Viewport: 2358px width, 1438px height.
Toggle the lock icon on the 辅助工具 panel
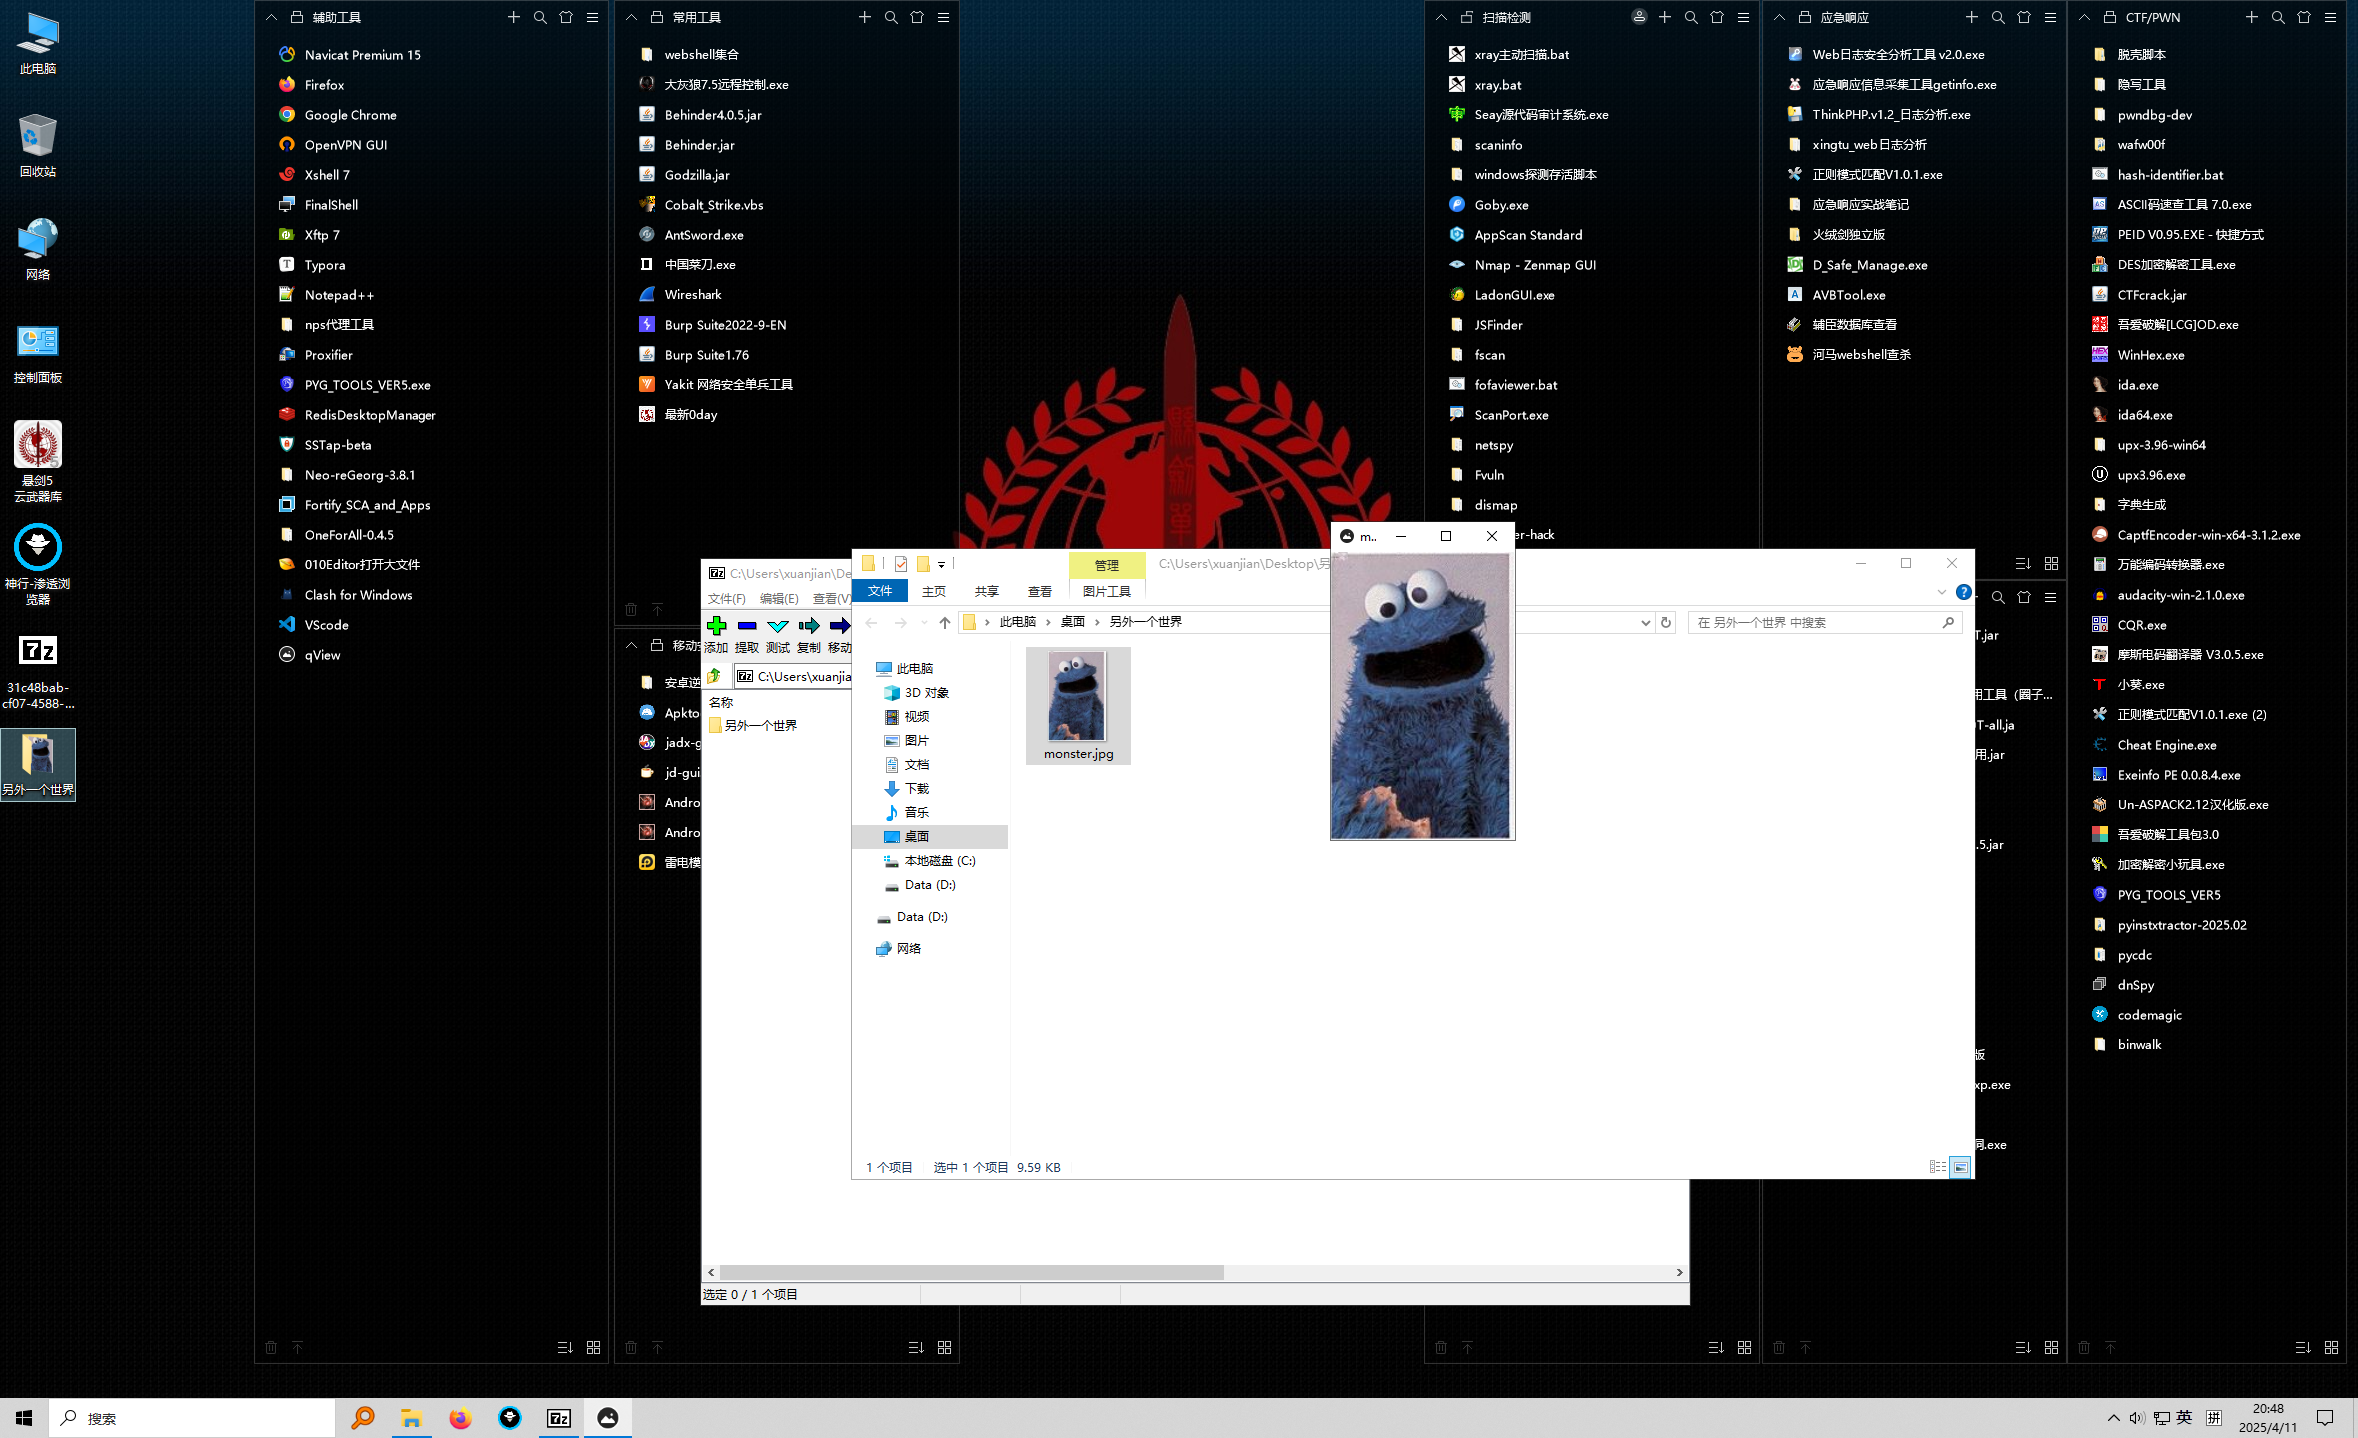point(297,17)
